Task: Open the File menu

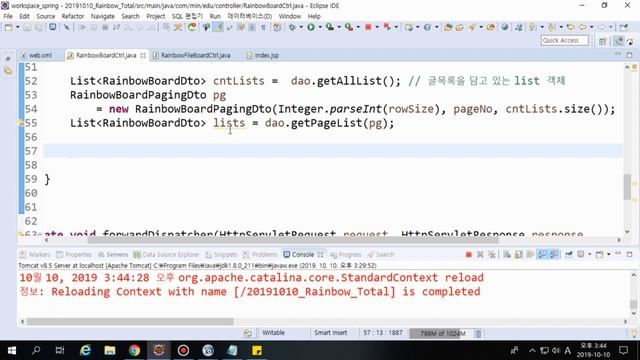Action: (x=8, y=16)
